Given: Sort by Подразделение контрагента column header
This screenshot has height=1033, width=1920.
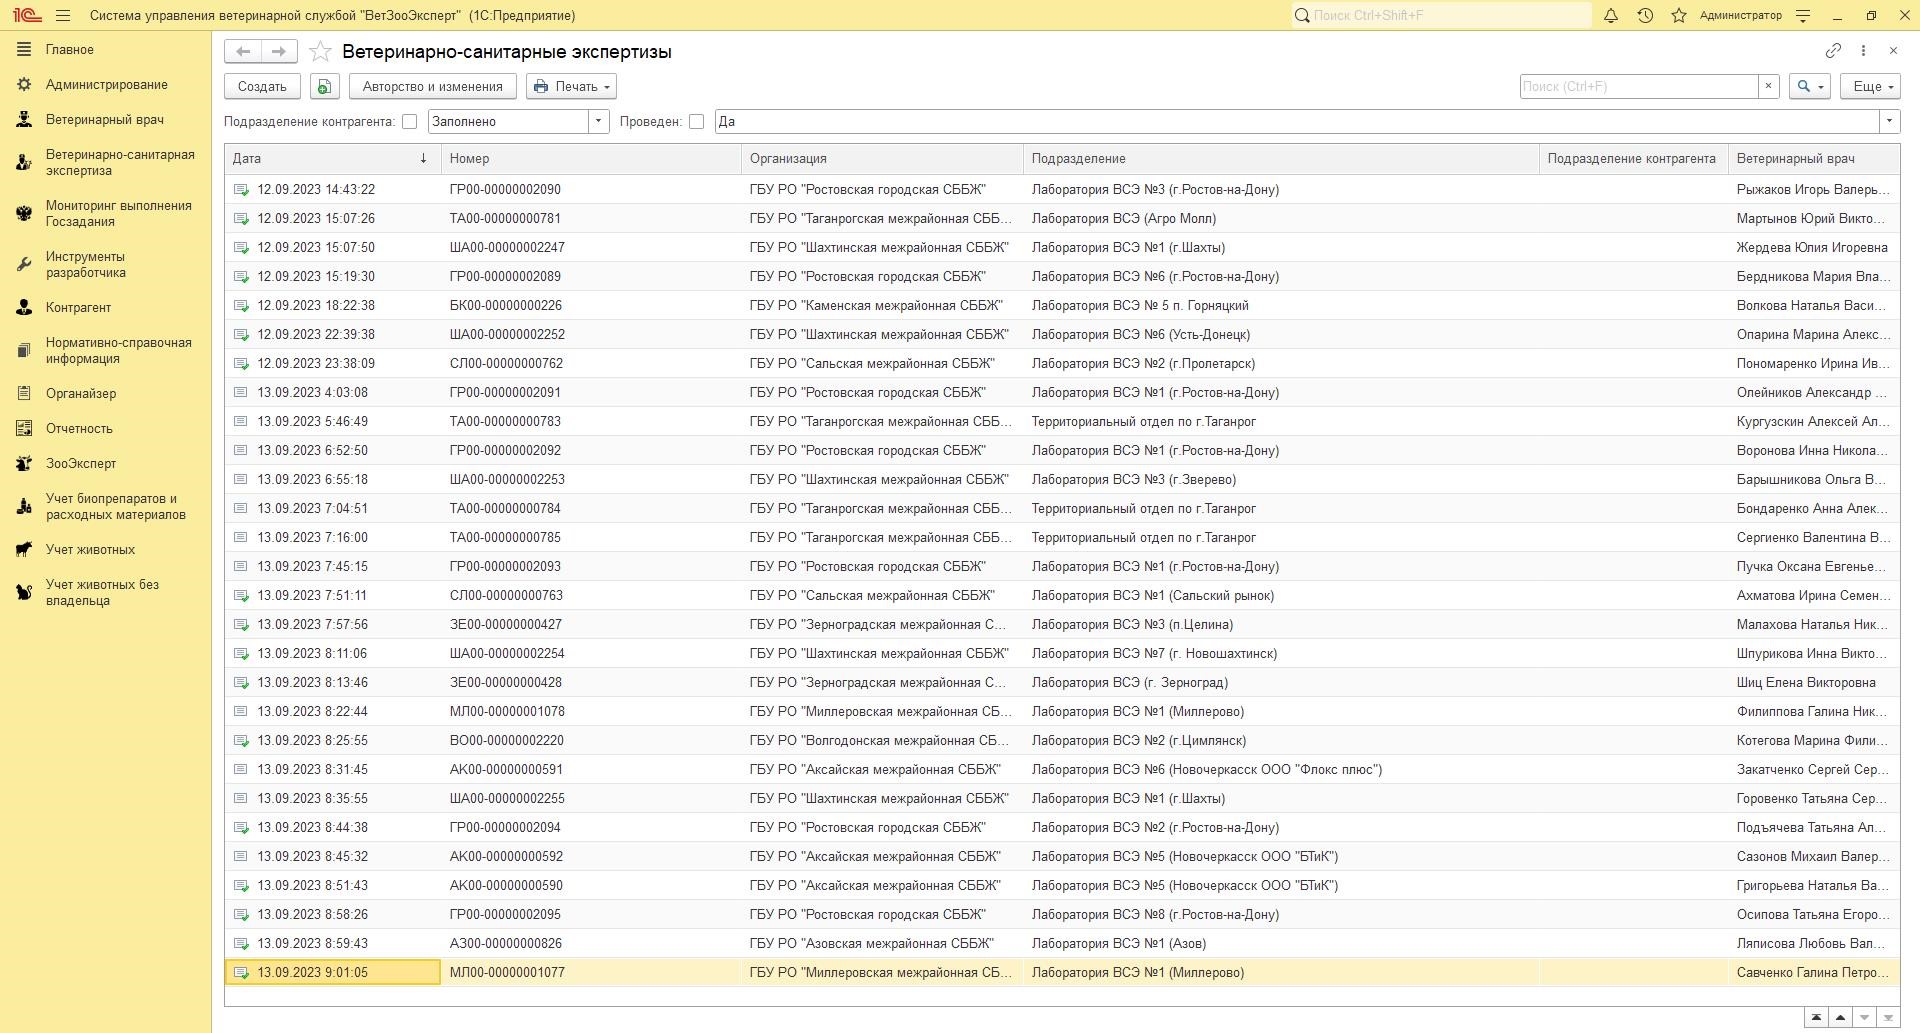Looking at the screenshot, I should point(1632,158).
